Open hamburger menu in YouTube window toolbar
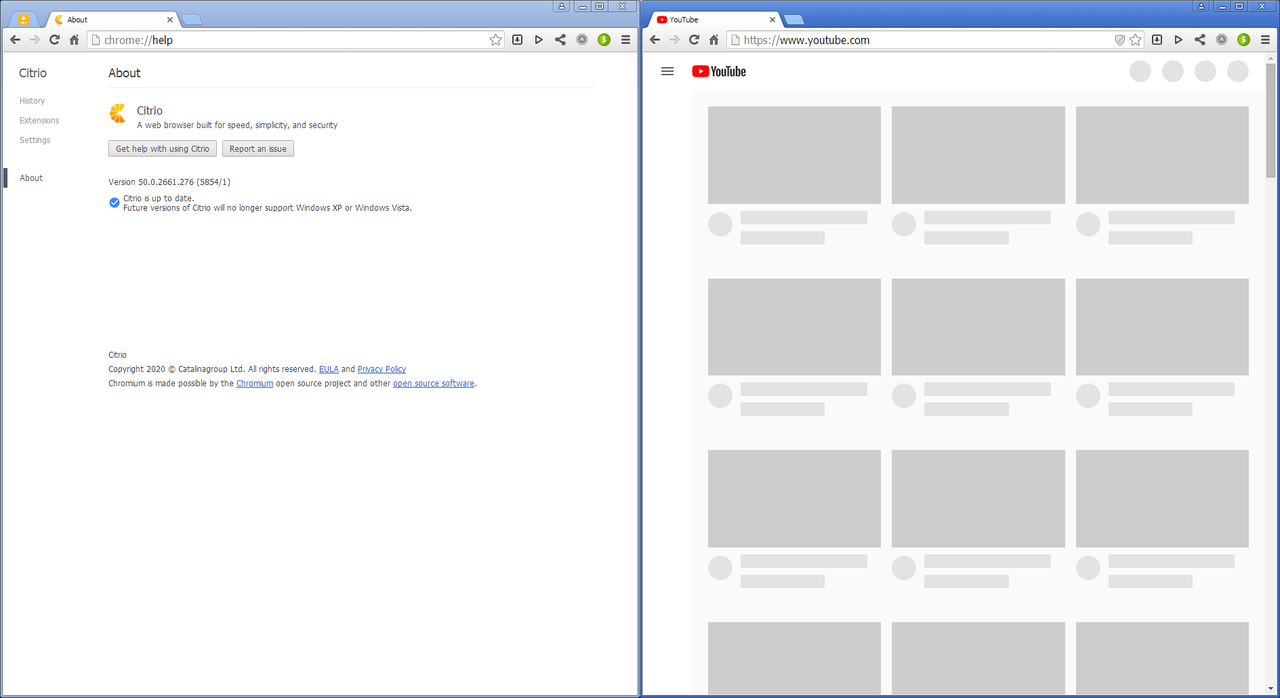Viewport: 1280px width, 698px height. click(x=1266, y=40)
